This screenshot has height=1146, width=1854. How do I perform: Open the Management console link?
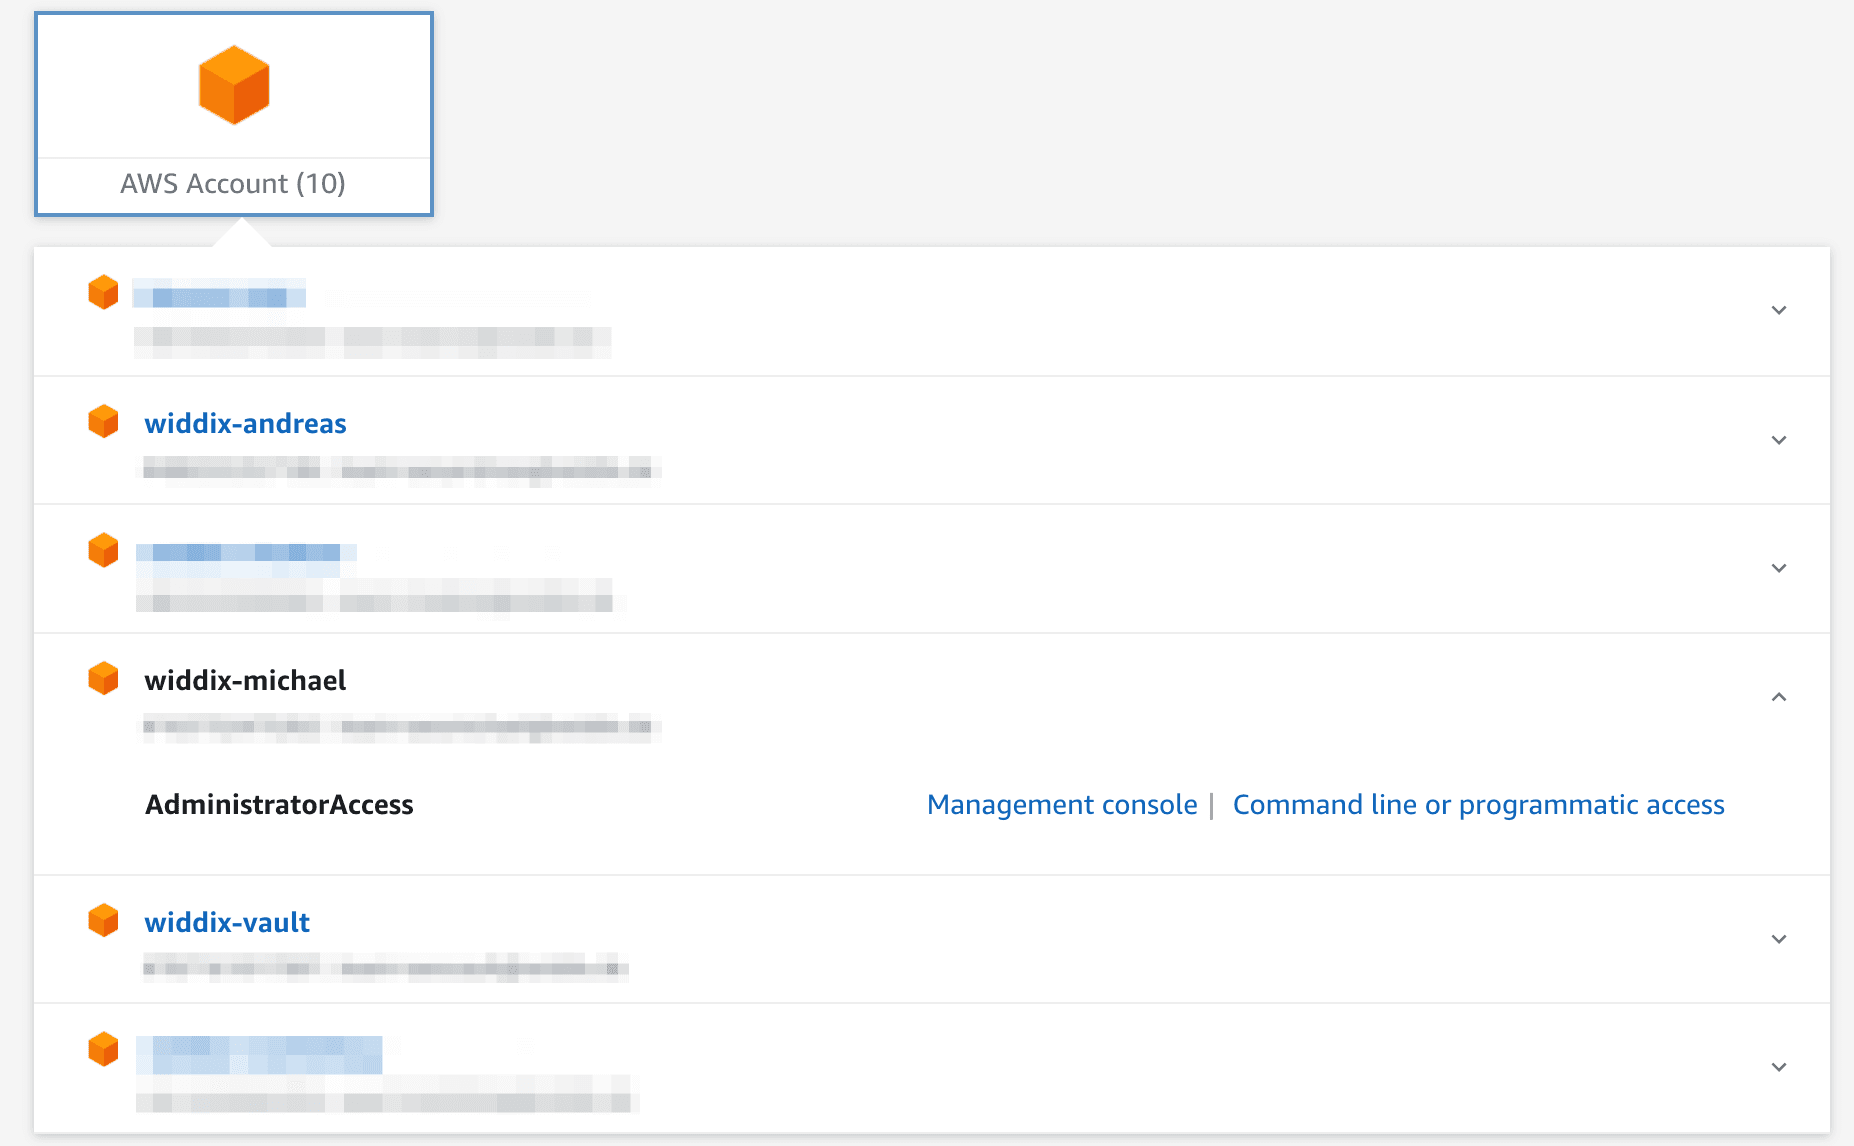point(1061,805)
